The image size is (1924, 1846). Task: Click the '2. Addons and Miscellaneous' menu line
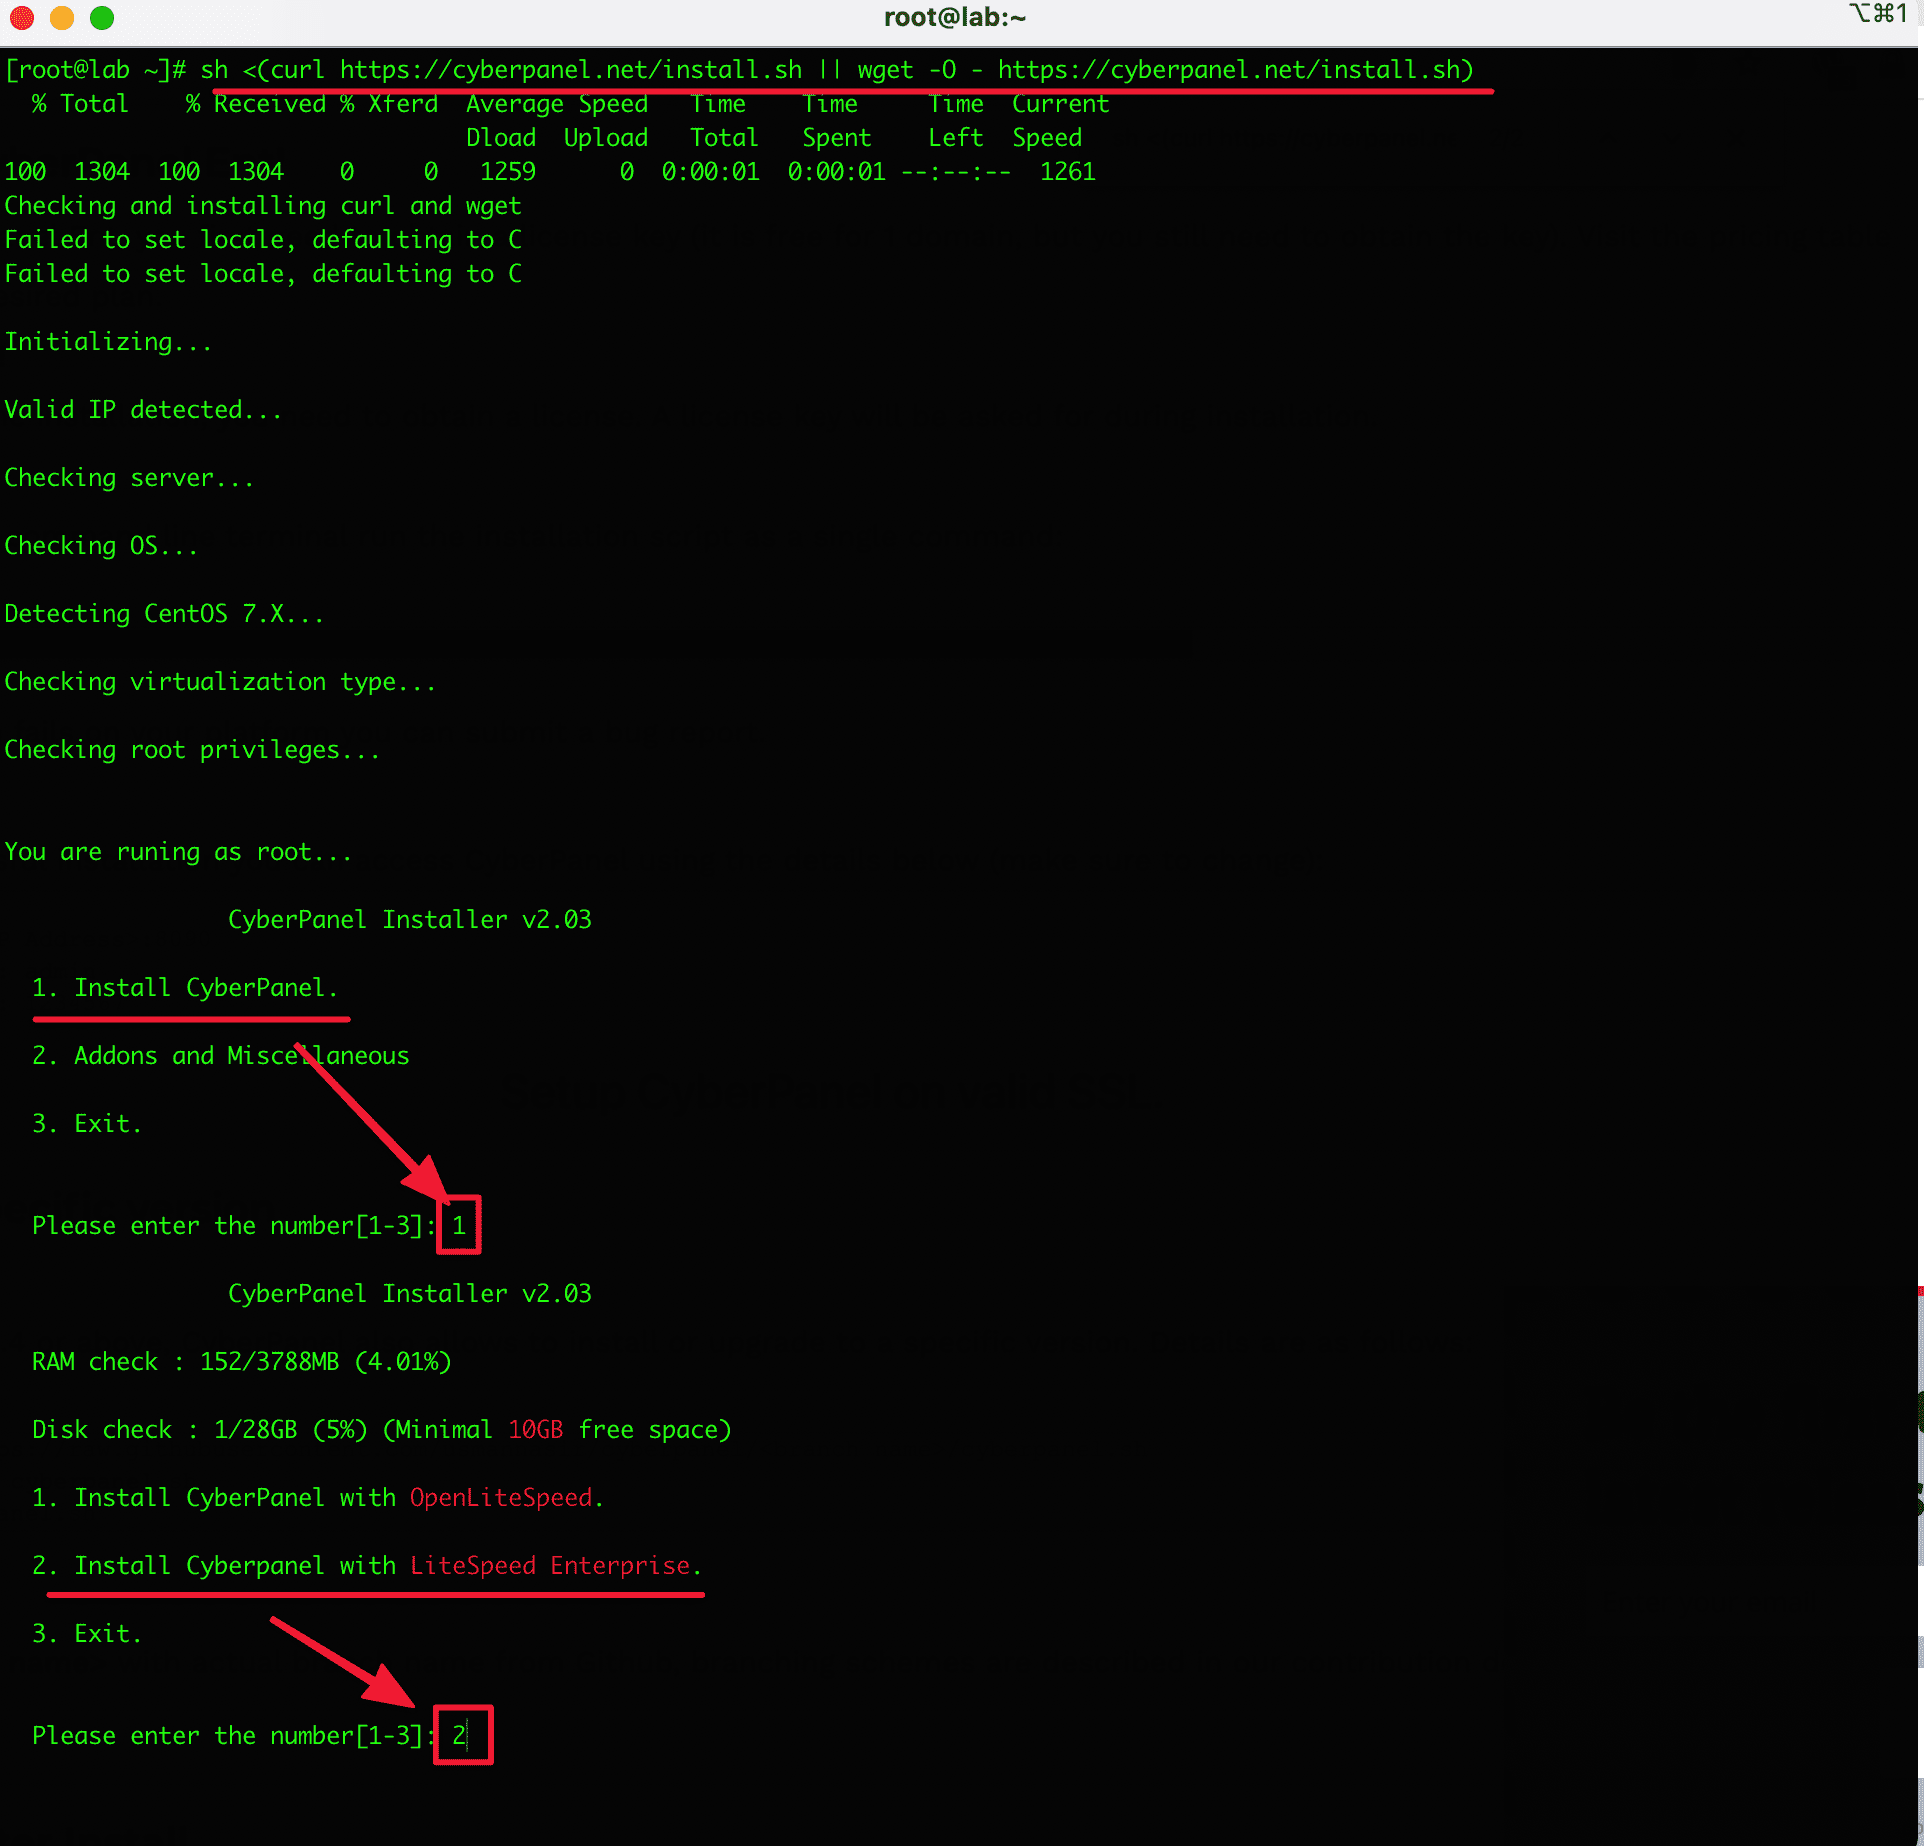pos(220,1056)
